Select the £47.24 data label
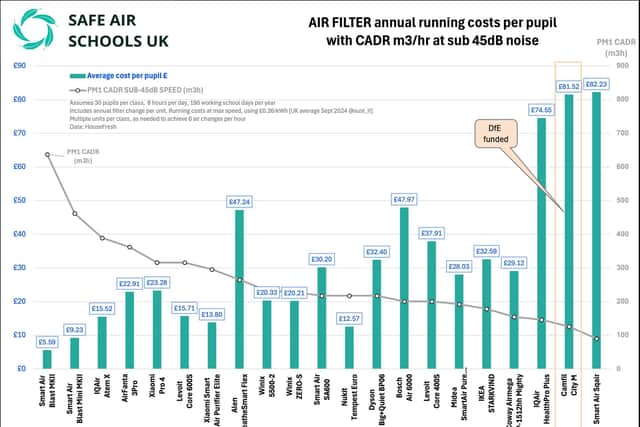640x427 pixels. [240, 202]
